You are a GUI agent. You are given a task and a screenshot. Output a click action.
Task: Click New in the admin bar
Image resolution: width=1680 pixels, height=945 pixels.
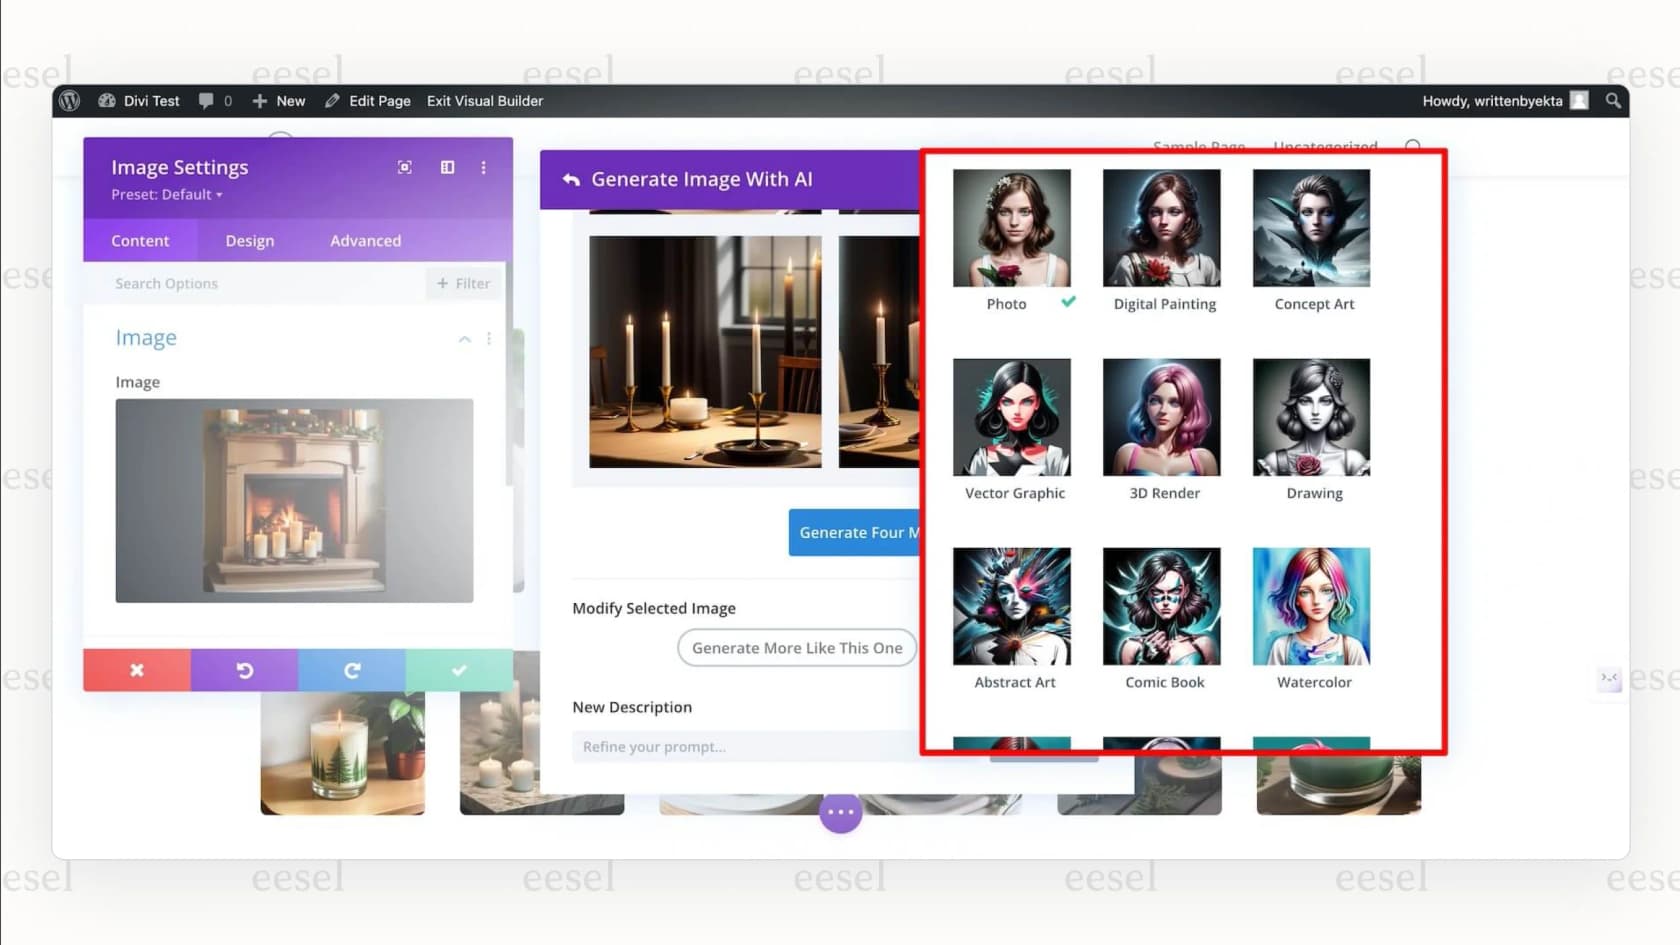pyautogui.click(x=279, y=101)
